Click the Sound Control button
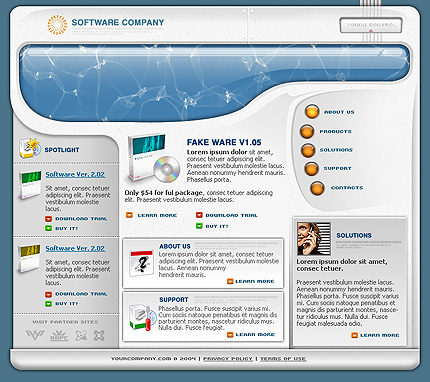Viewport: 430px width, 382px height. tap(371, 25)
